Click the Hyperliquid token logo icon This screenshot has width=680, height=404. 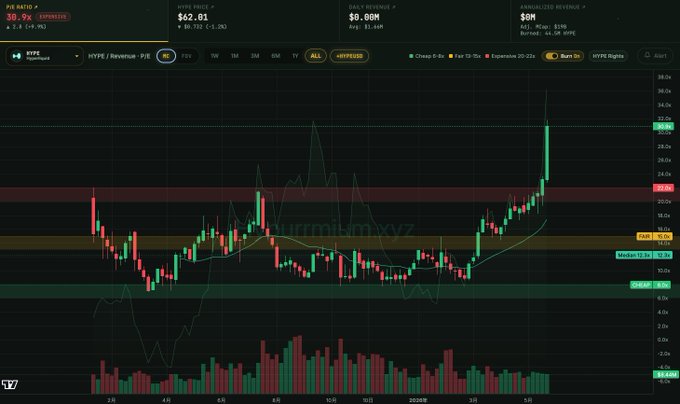pos(16,56)
